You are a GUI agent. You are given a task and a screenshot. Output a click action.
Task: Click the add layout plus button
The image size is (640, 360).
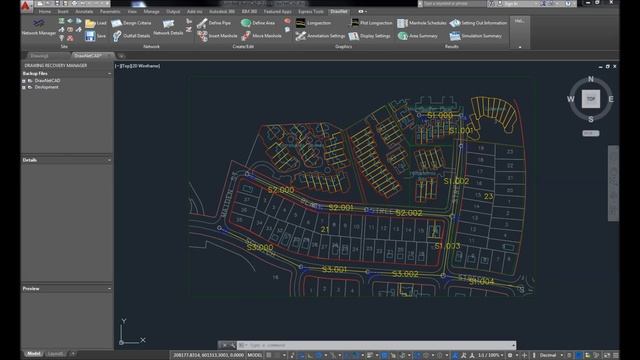tap(73, 354)
